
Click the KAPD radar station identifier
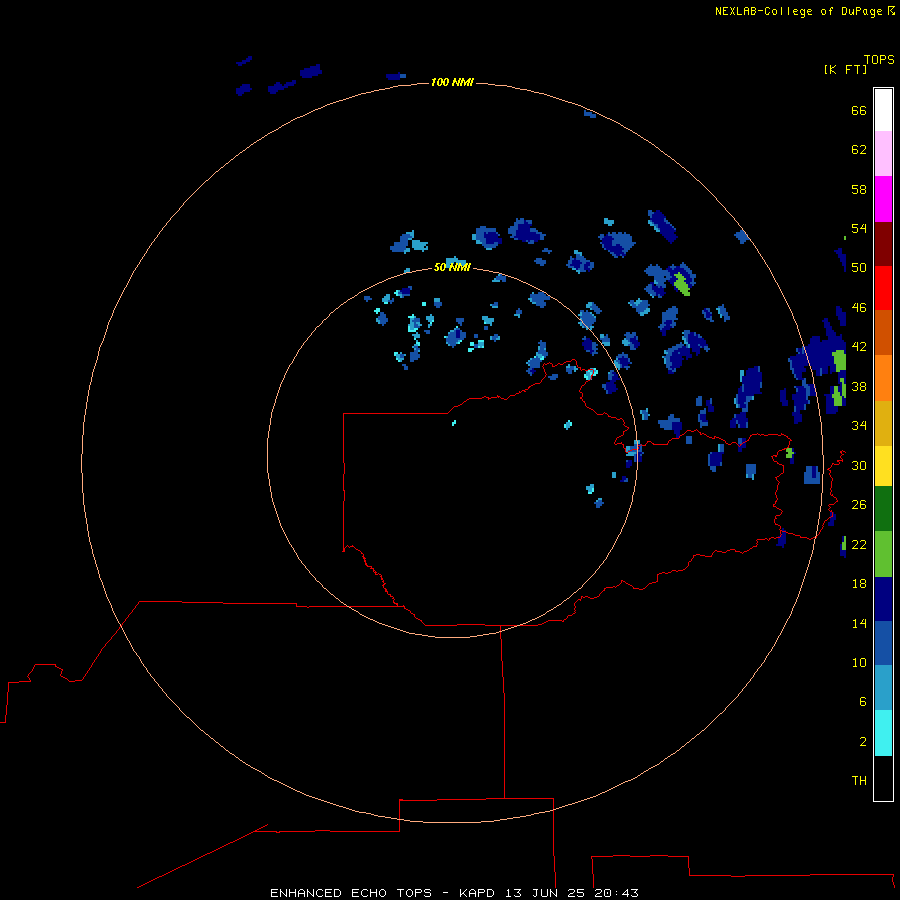point(476,893)
